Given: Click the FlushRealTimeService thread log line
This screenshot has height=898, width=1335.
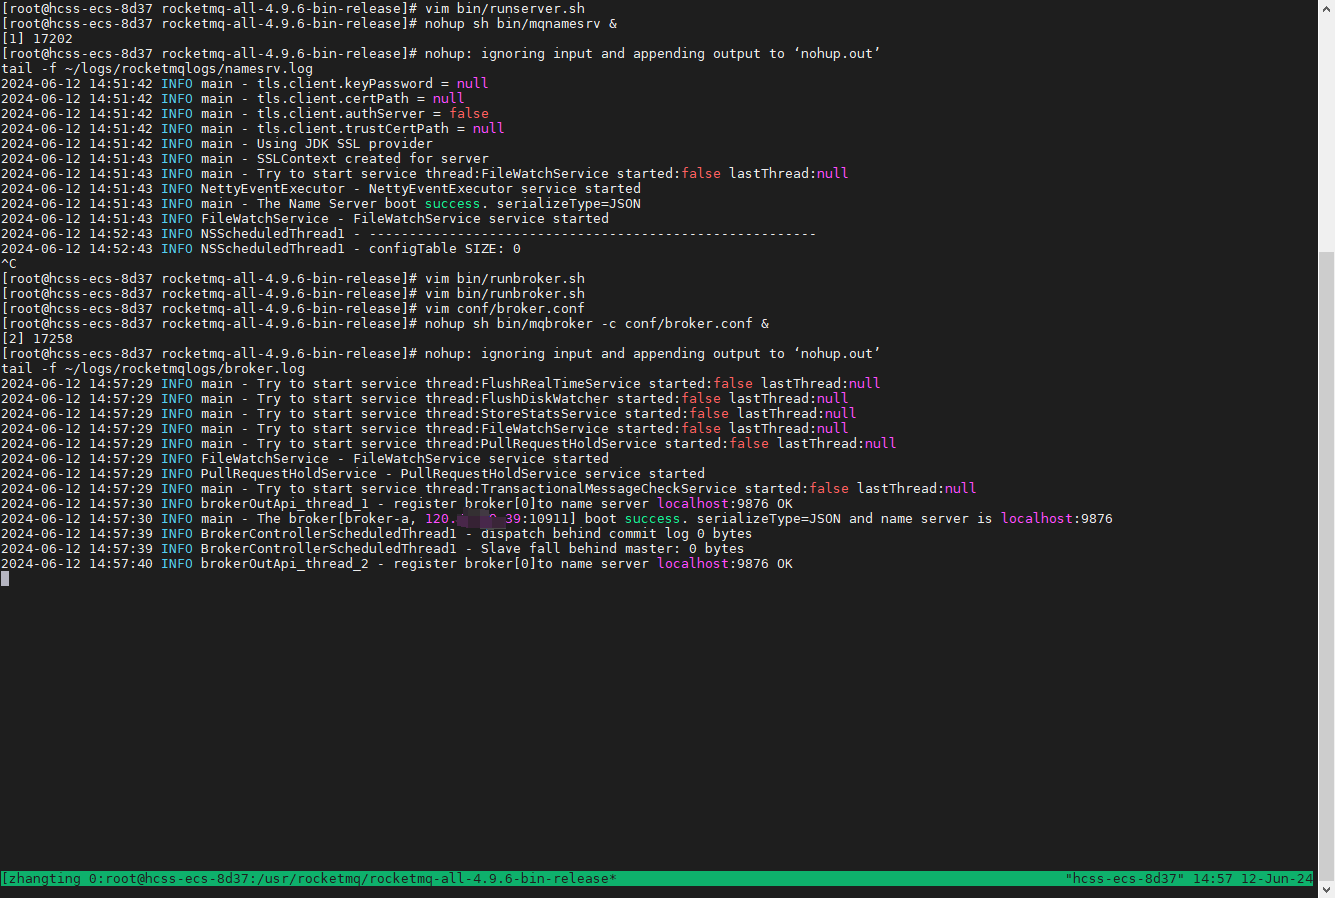Looking at the screenshot, I should 441,384.
